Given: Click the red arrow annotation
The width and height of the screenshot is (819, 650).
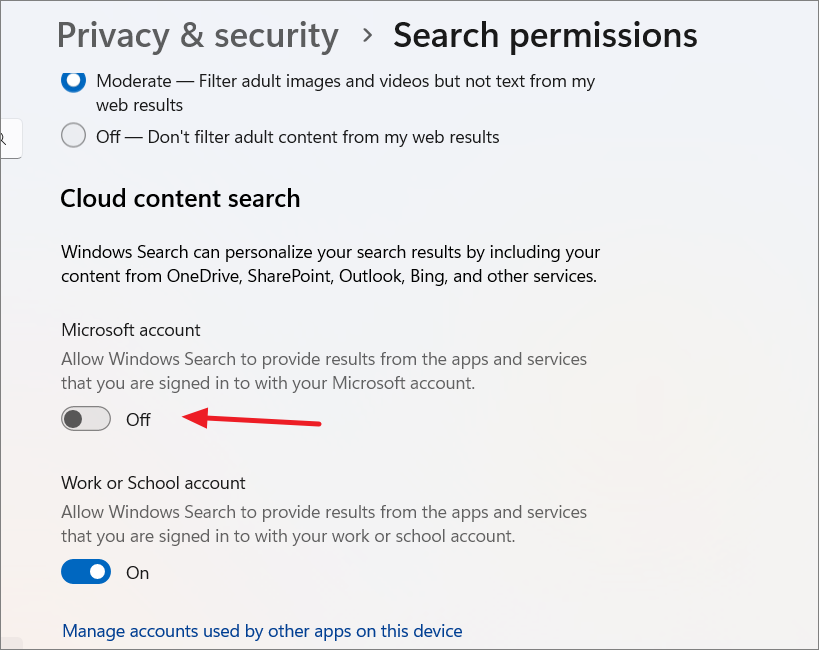Looking at the screenshot, I should 251,418.
